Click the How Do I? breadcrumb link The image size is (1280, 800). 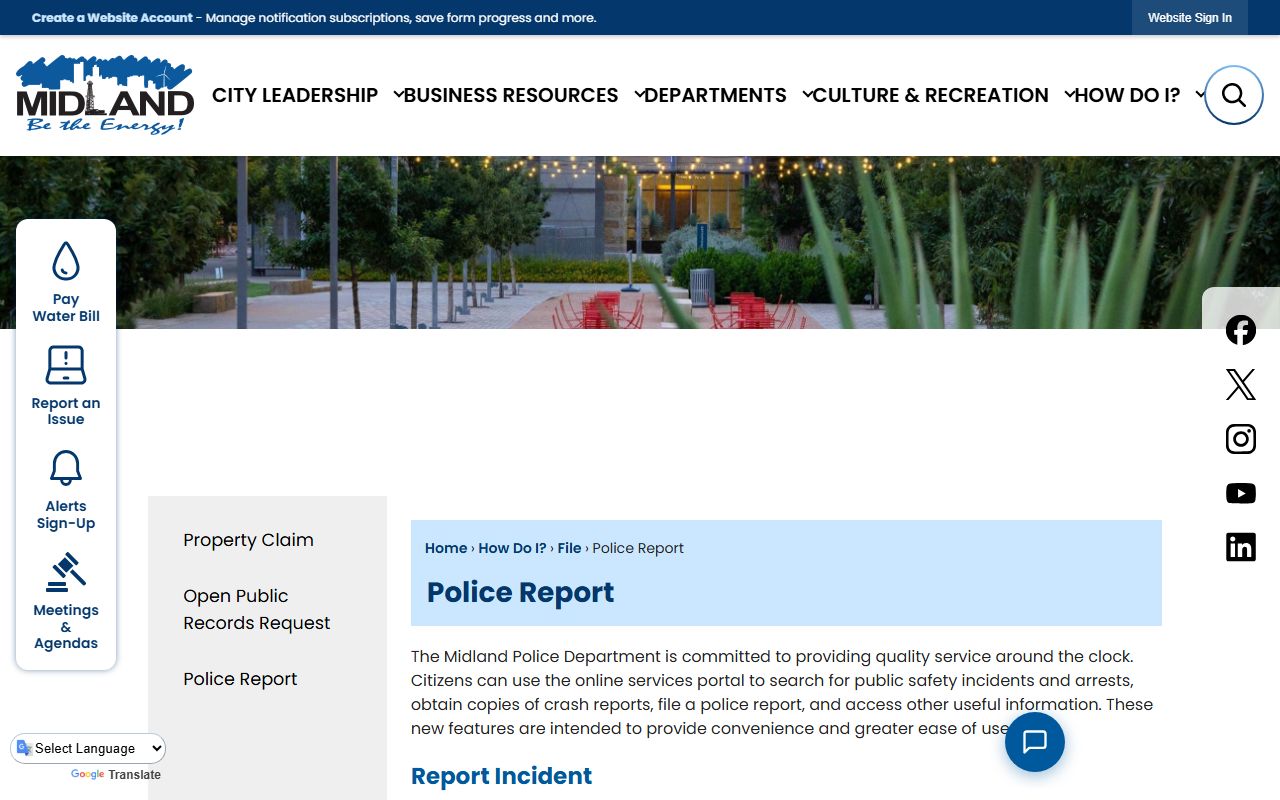[x=512, y=548]
